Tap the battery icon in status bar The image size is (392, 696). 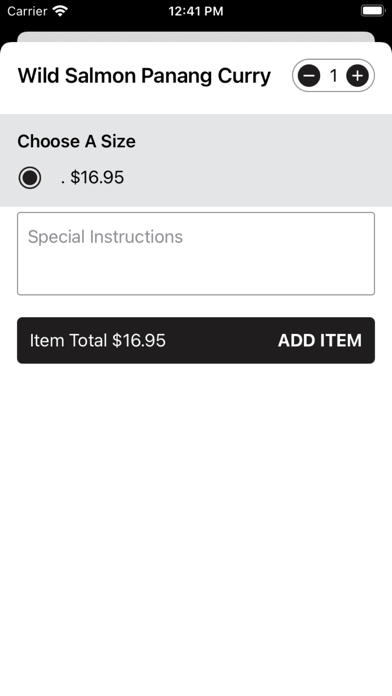pos(373,11)
